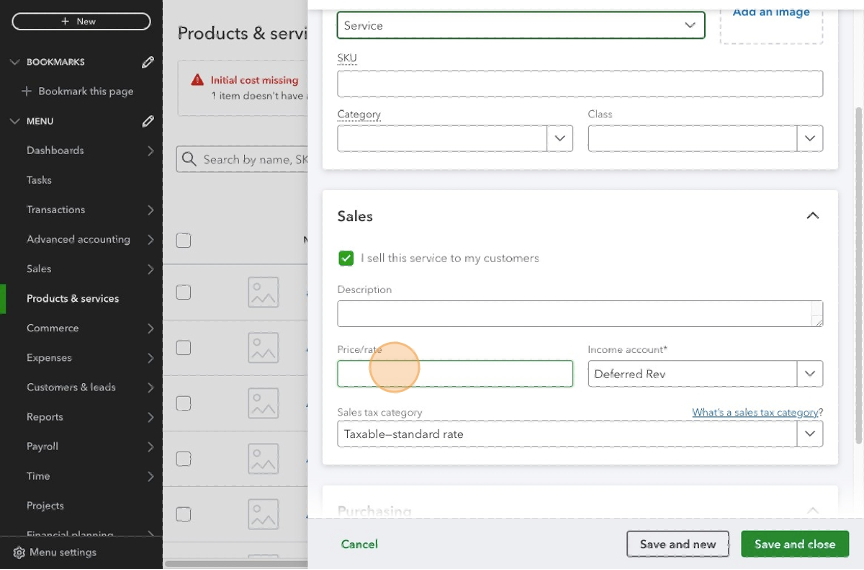Open the Sales tax category dropdown

[809, 434]
